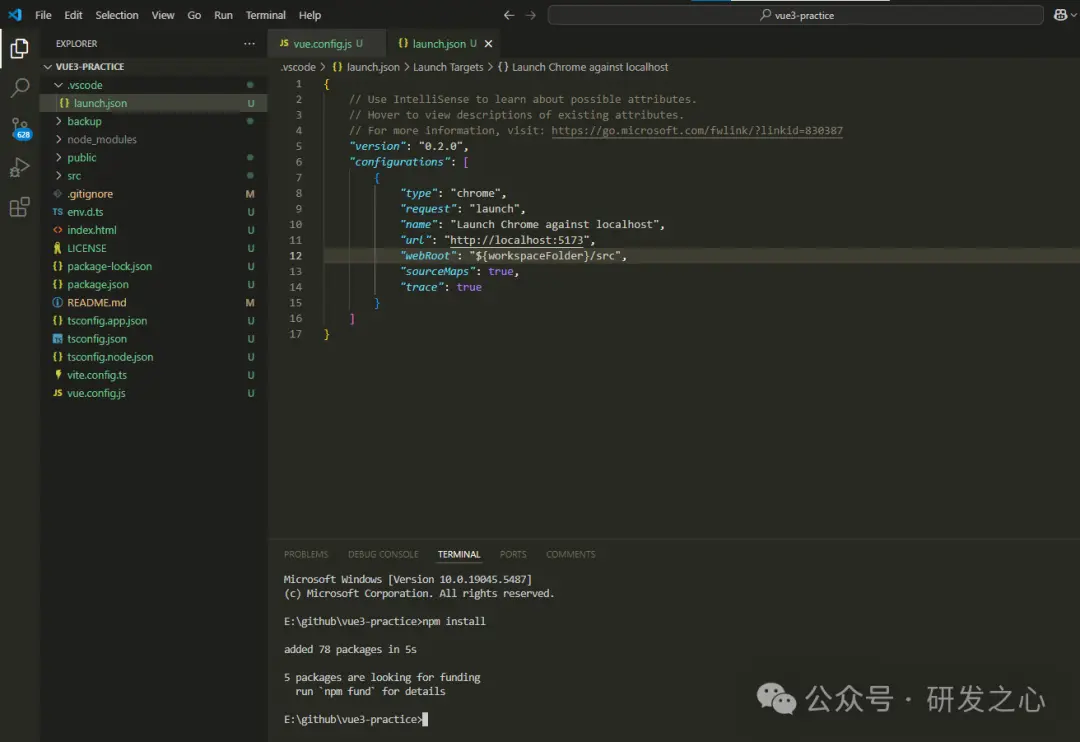Switch to the Debug Console panel tab
The height and width of the screenshot is (742, 1080).
pyautogui.click(x=383, y=554)
